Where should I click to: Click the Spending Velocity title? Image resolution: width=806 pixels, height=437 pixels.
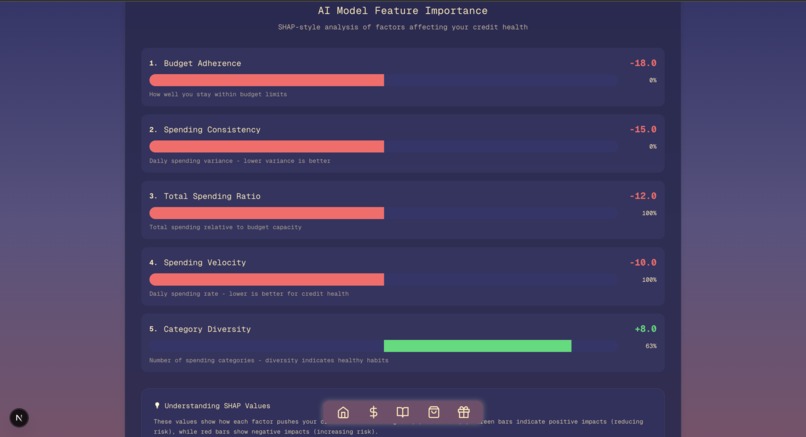(205, 263)
